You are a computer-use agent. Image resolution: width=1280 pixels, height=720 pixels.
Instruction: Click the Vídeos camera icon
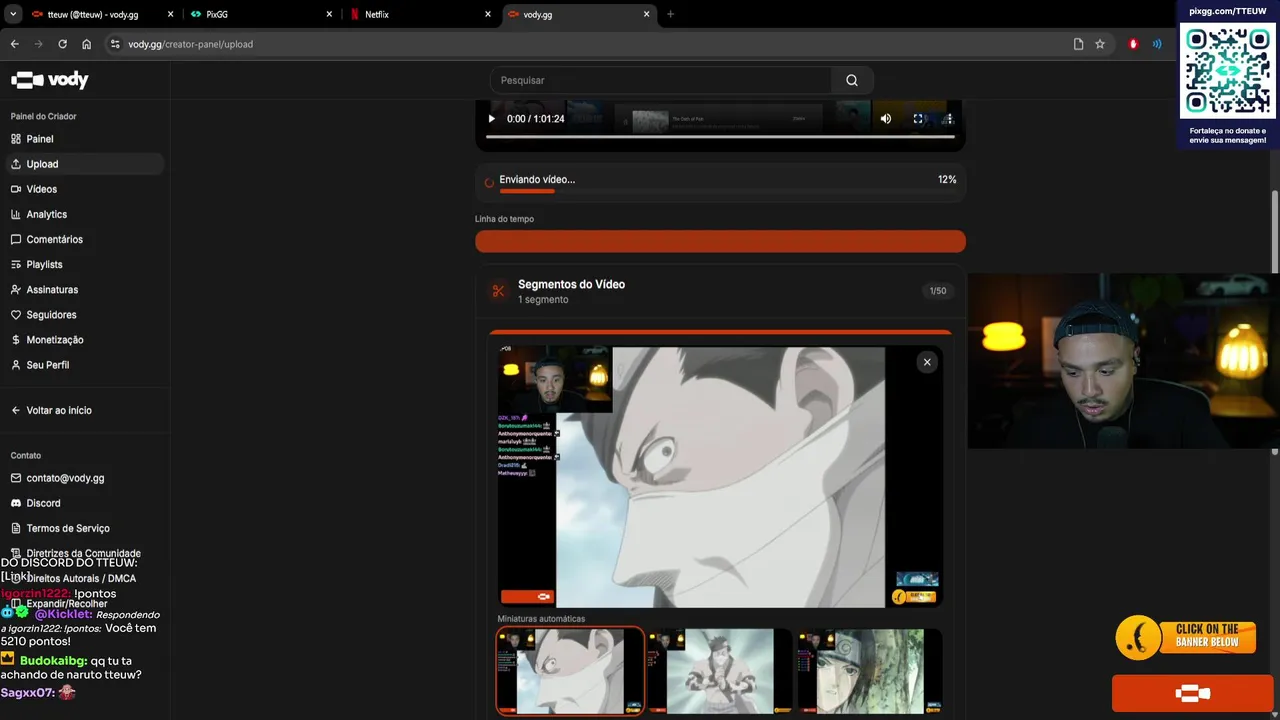point(16,189)
